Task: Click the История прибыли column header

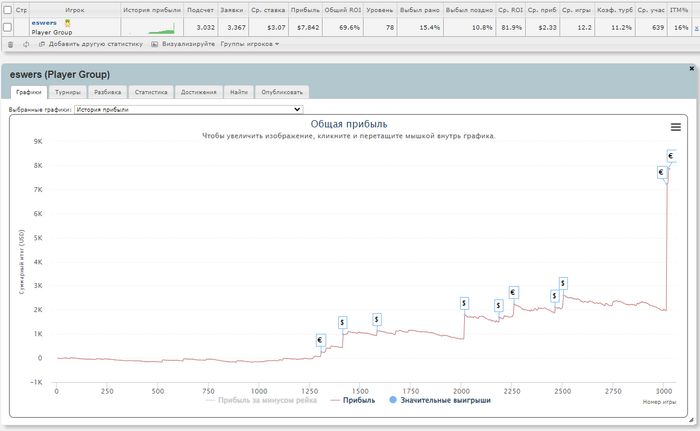Action: 152,10
